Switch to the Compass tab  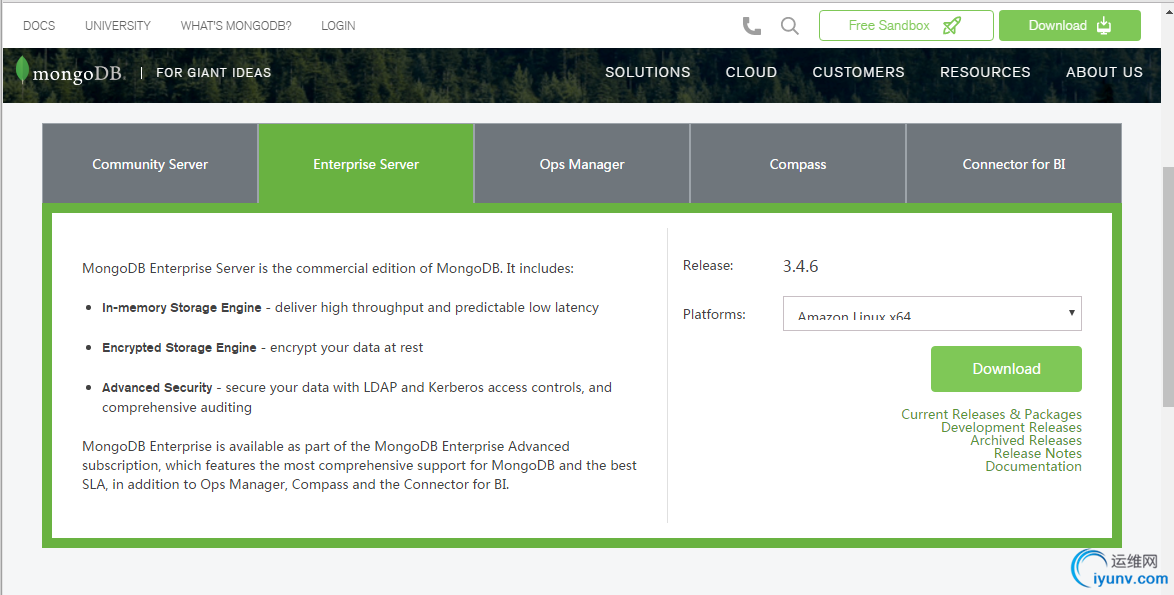tap(798, 164)
